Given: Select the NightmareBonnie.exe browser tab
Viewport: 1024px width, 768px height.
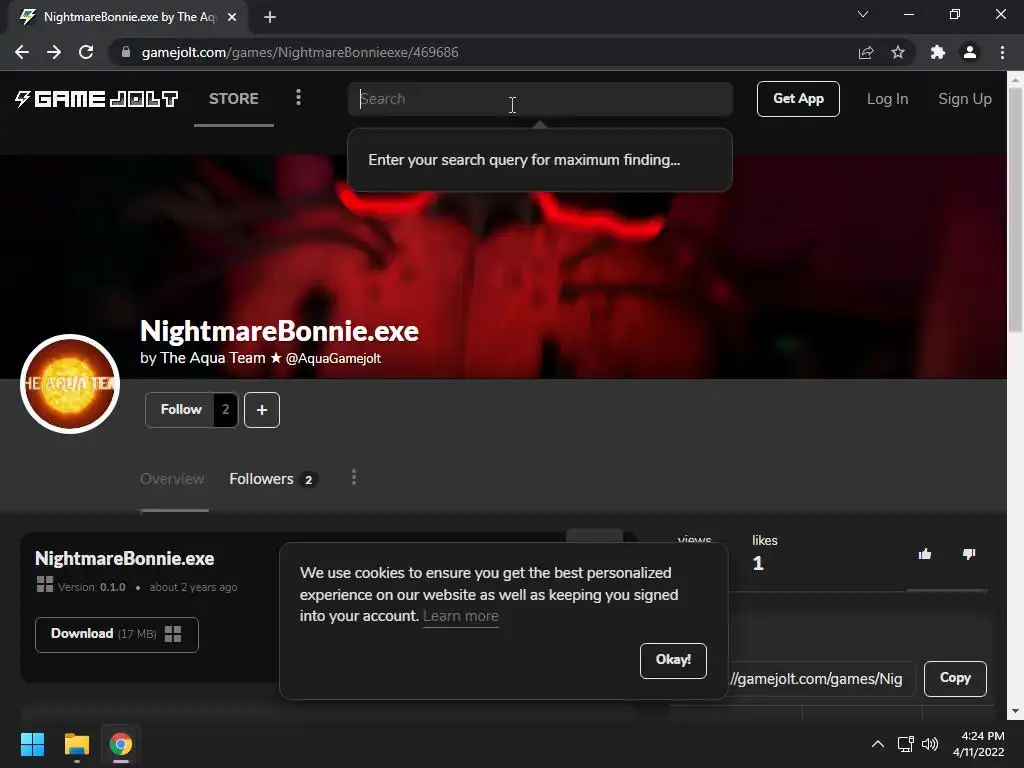Looking at the screenshot, I should point(128,17).
